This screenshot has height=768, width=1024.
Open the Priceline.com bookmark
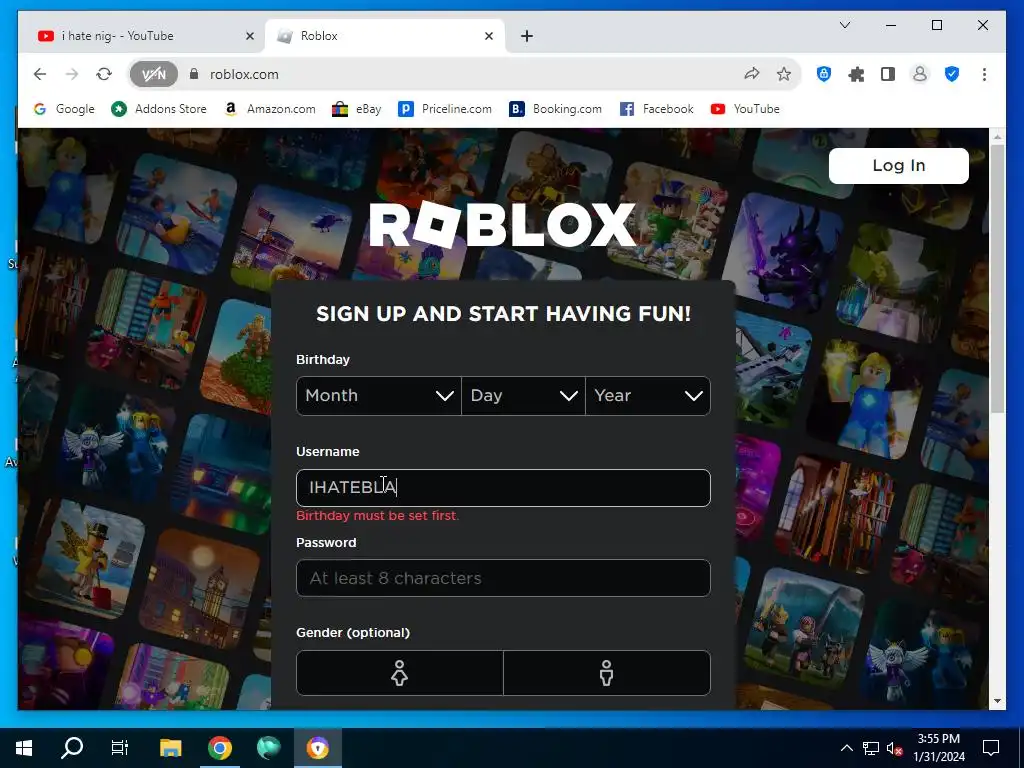point(445,109)
